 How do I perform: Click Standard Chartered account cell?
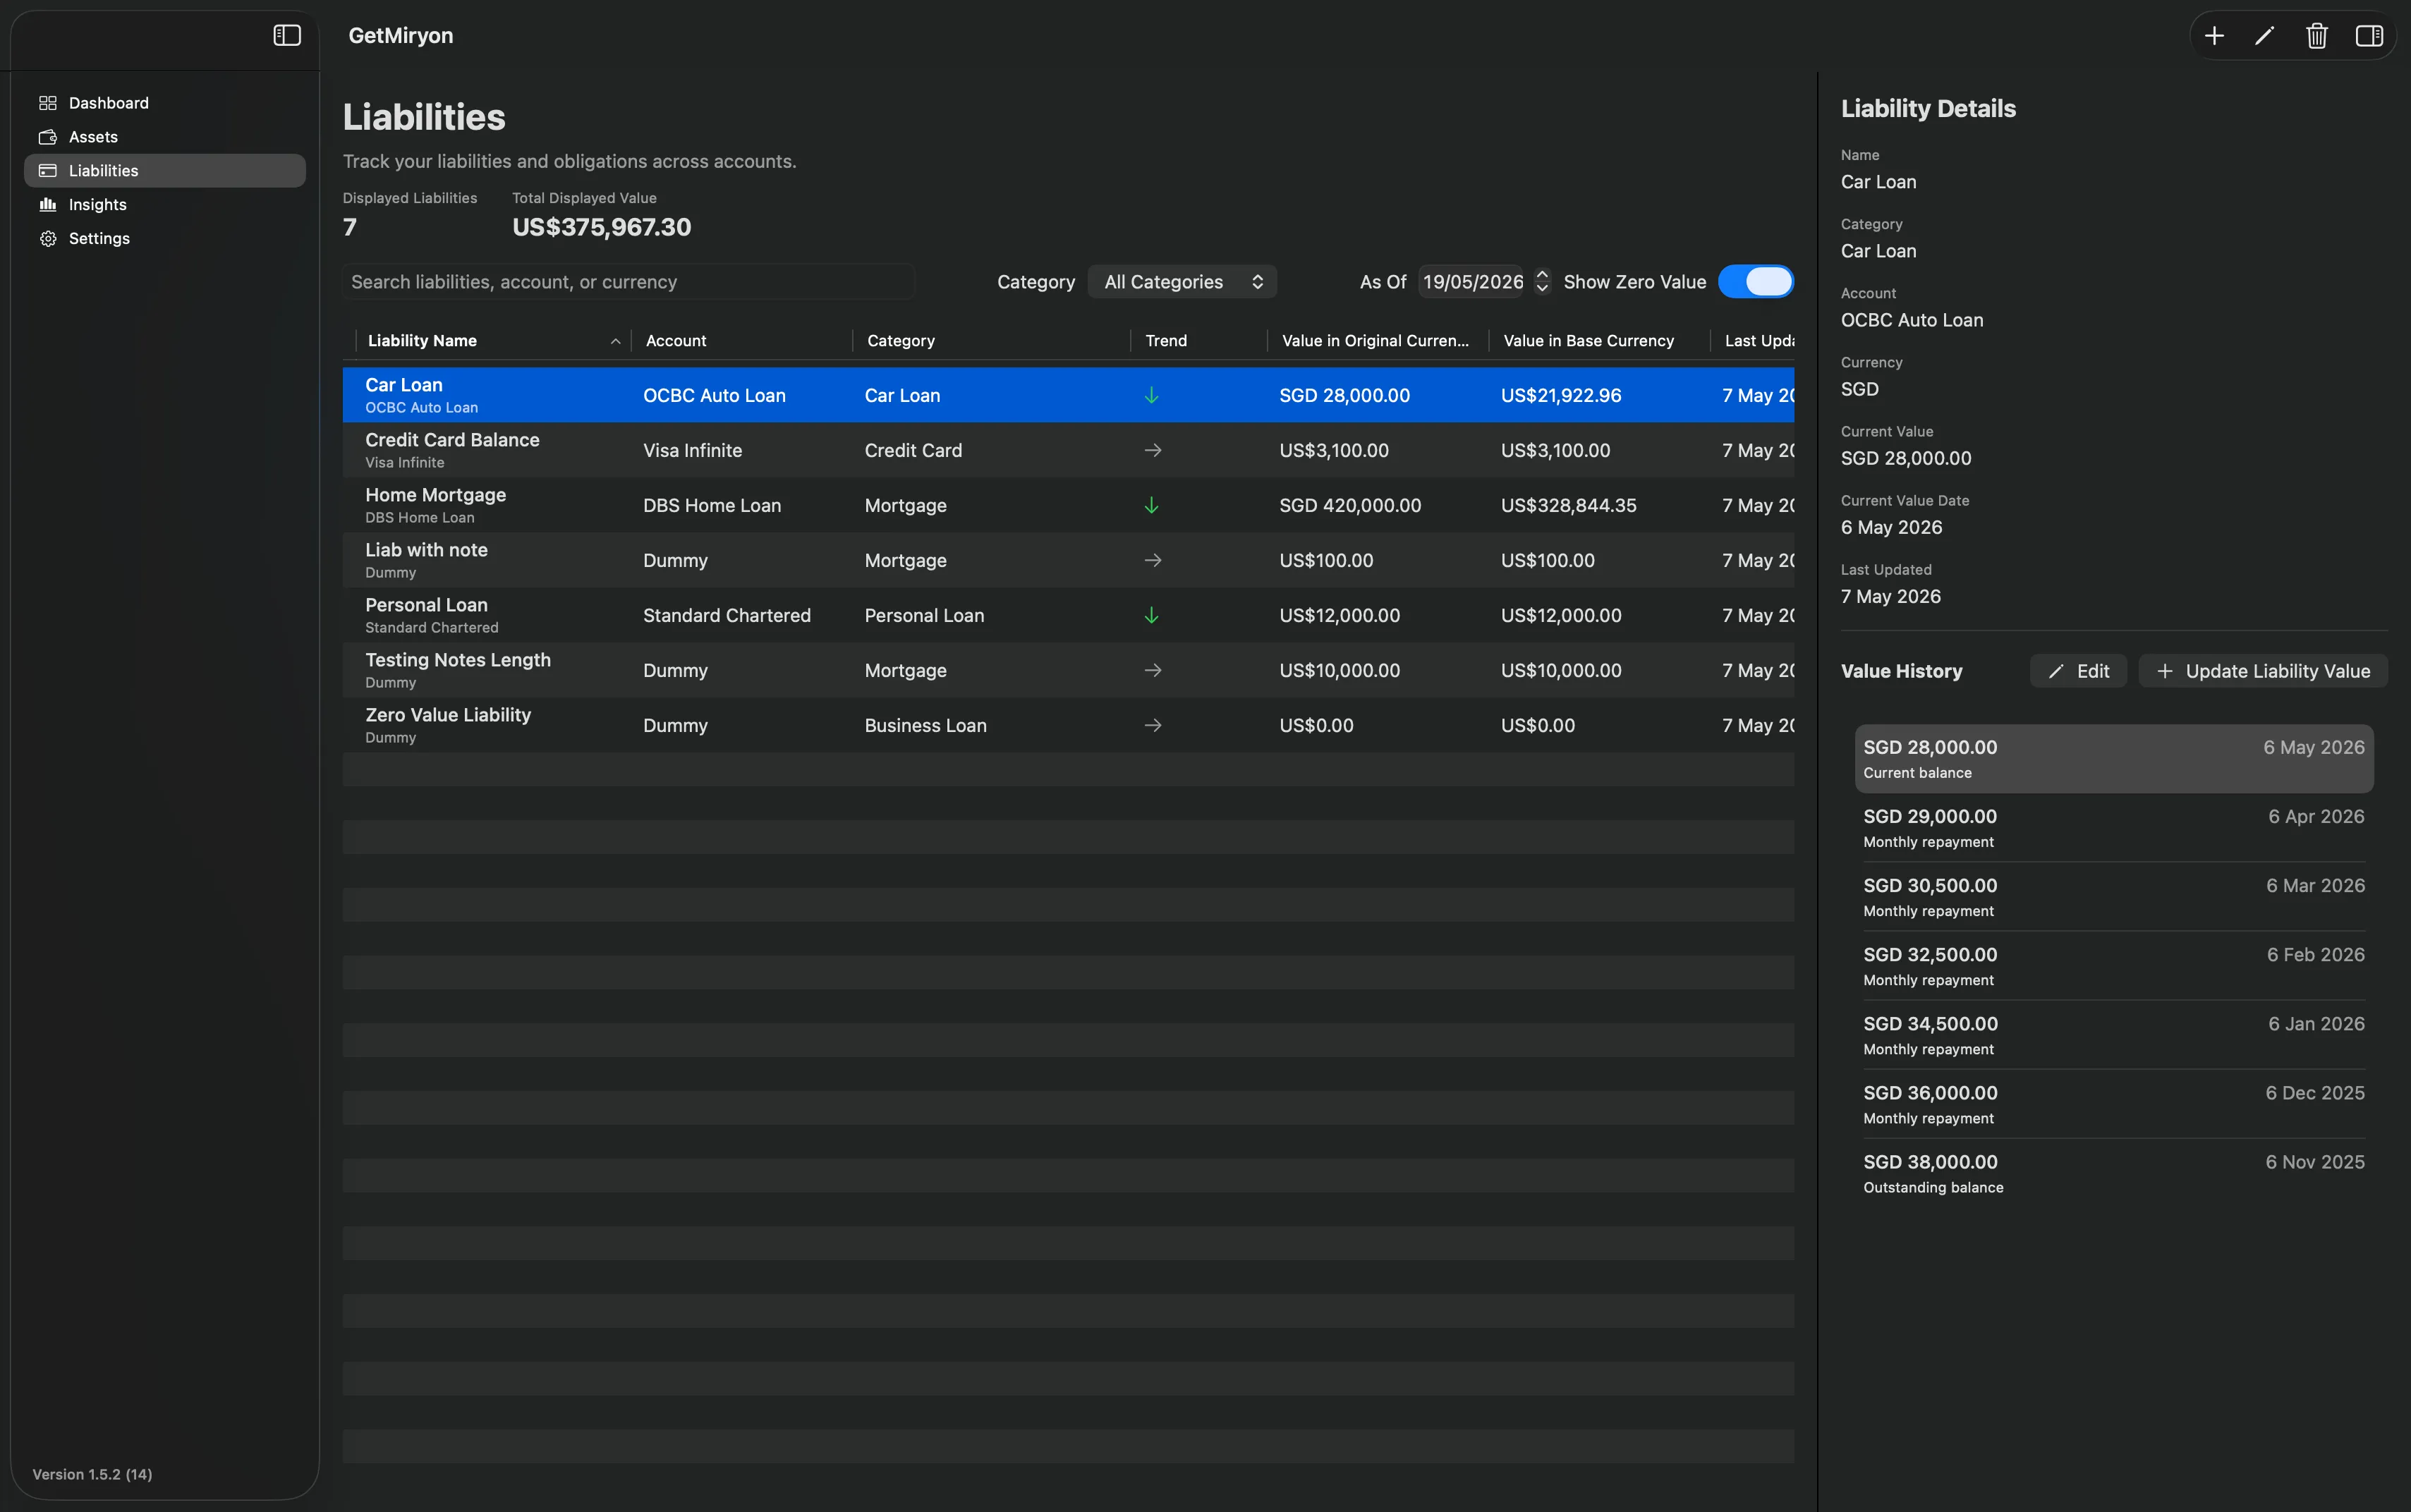(727, 616)
